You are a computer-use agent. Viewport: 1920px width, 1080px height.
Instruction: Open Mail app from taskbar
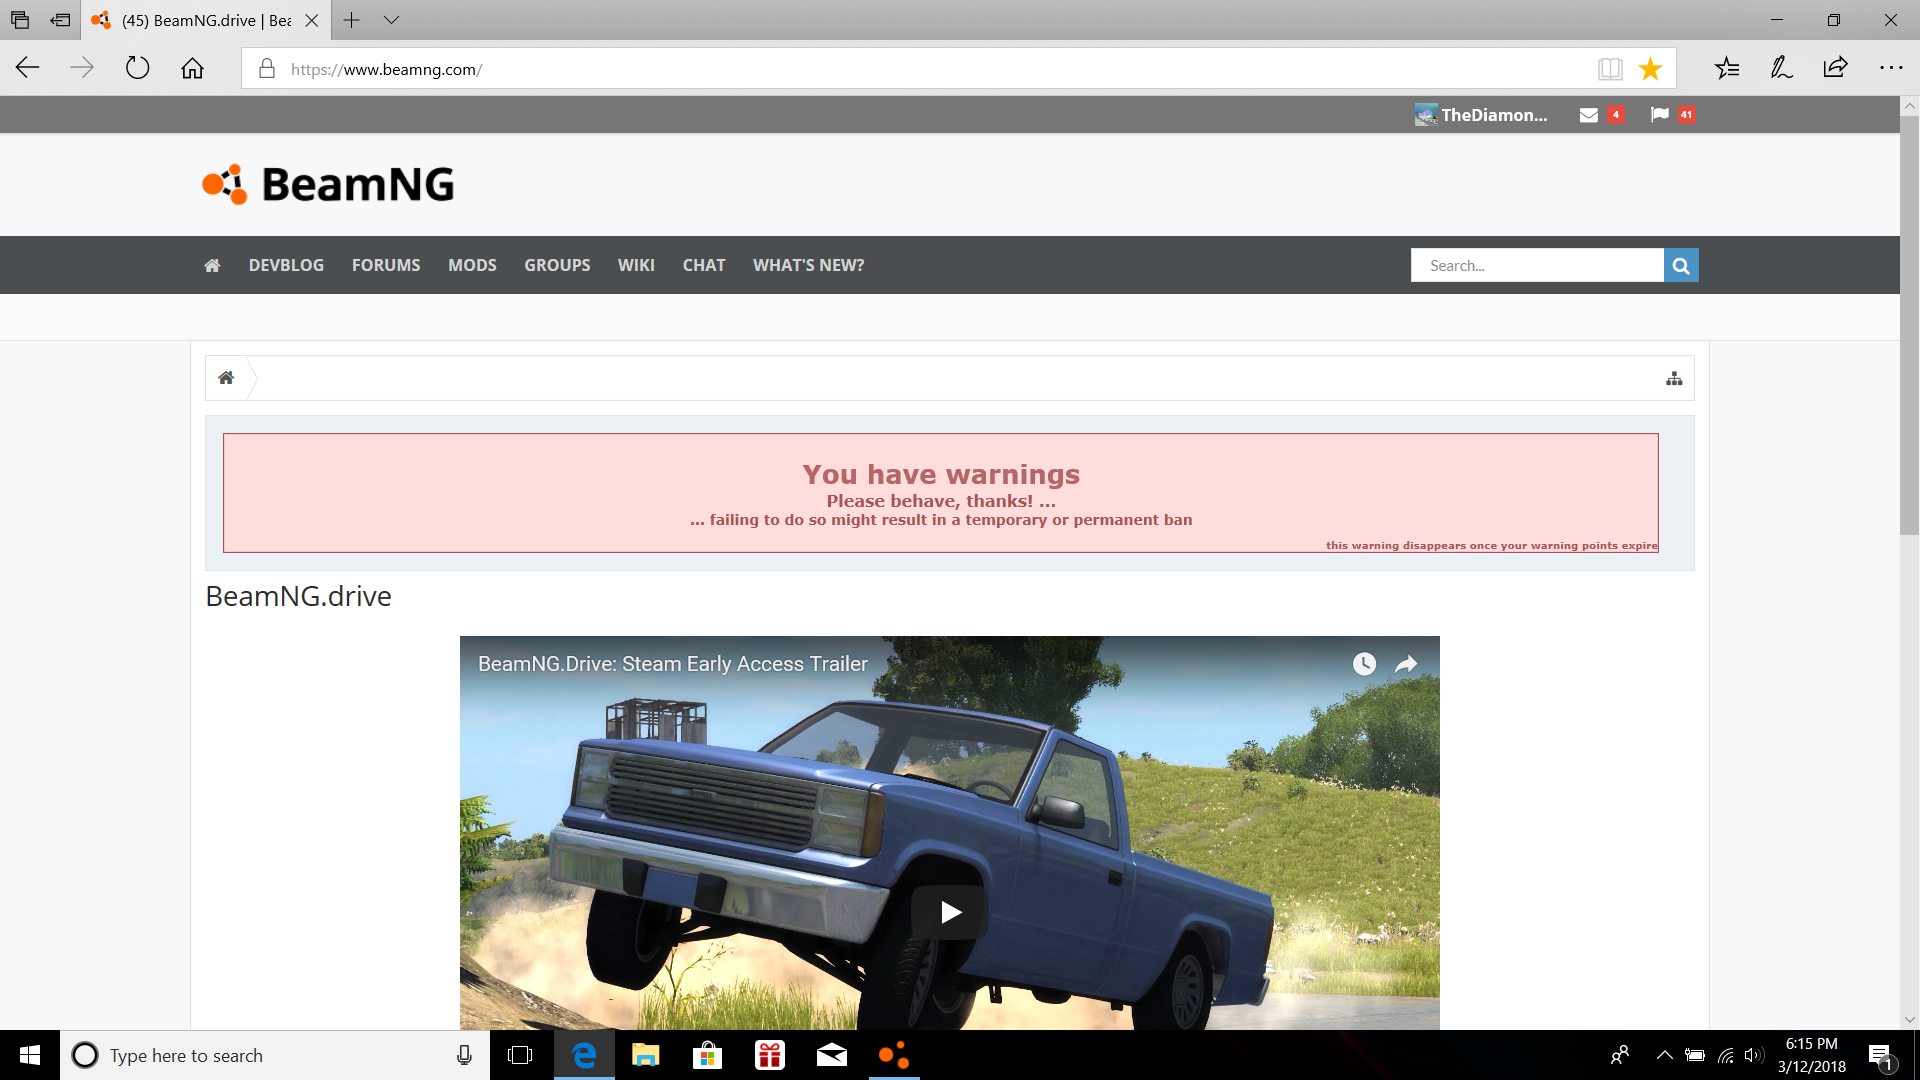[832, 1055]
